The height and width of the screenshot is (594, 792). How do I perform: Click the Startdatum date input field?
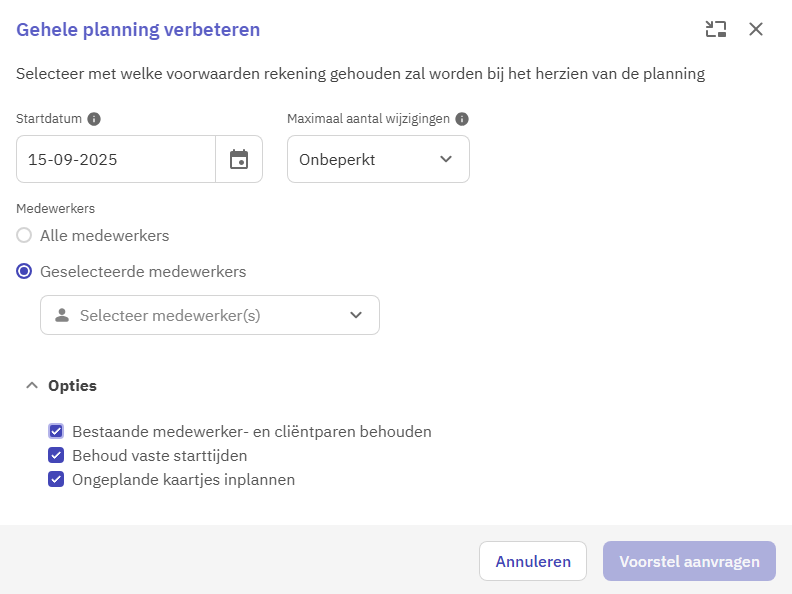coord(116,159)
